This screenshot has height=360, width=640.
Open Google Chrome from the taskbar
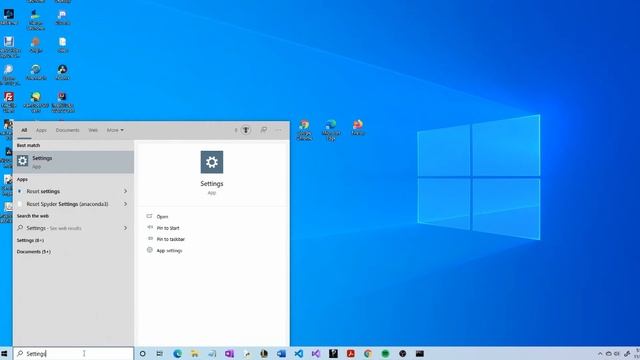[x=368, y=353]
